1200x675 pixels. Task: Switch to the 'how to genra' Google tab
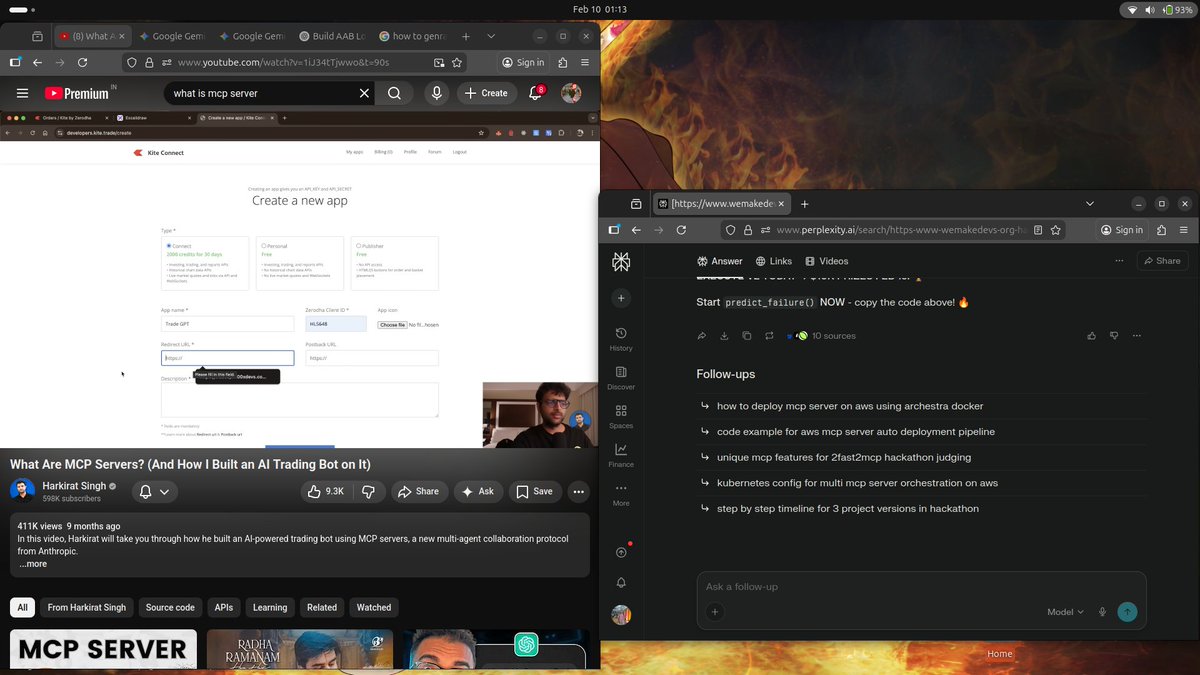point(414,36)
